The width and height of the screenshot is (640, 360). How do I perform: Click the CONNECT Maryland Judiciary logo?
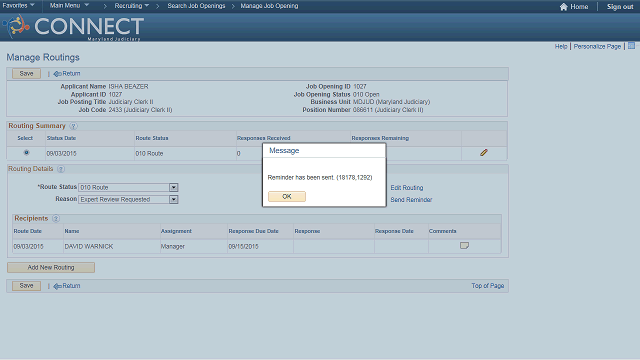(x=73, y=27)
